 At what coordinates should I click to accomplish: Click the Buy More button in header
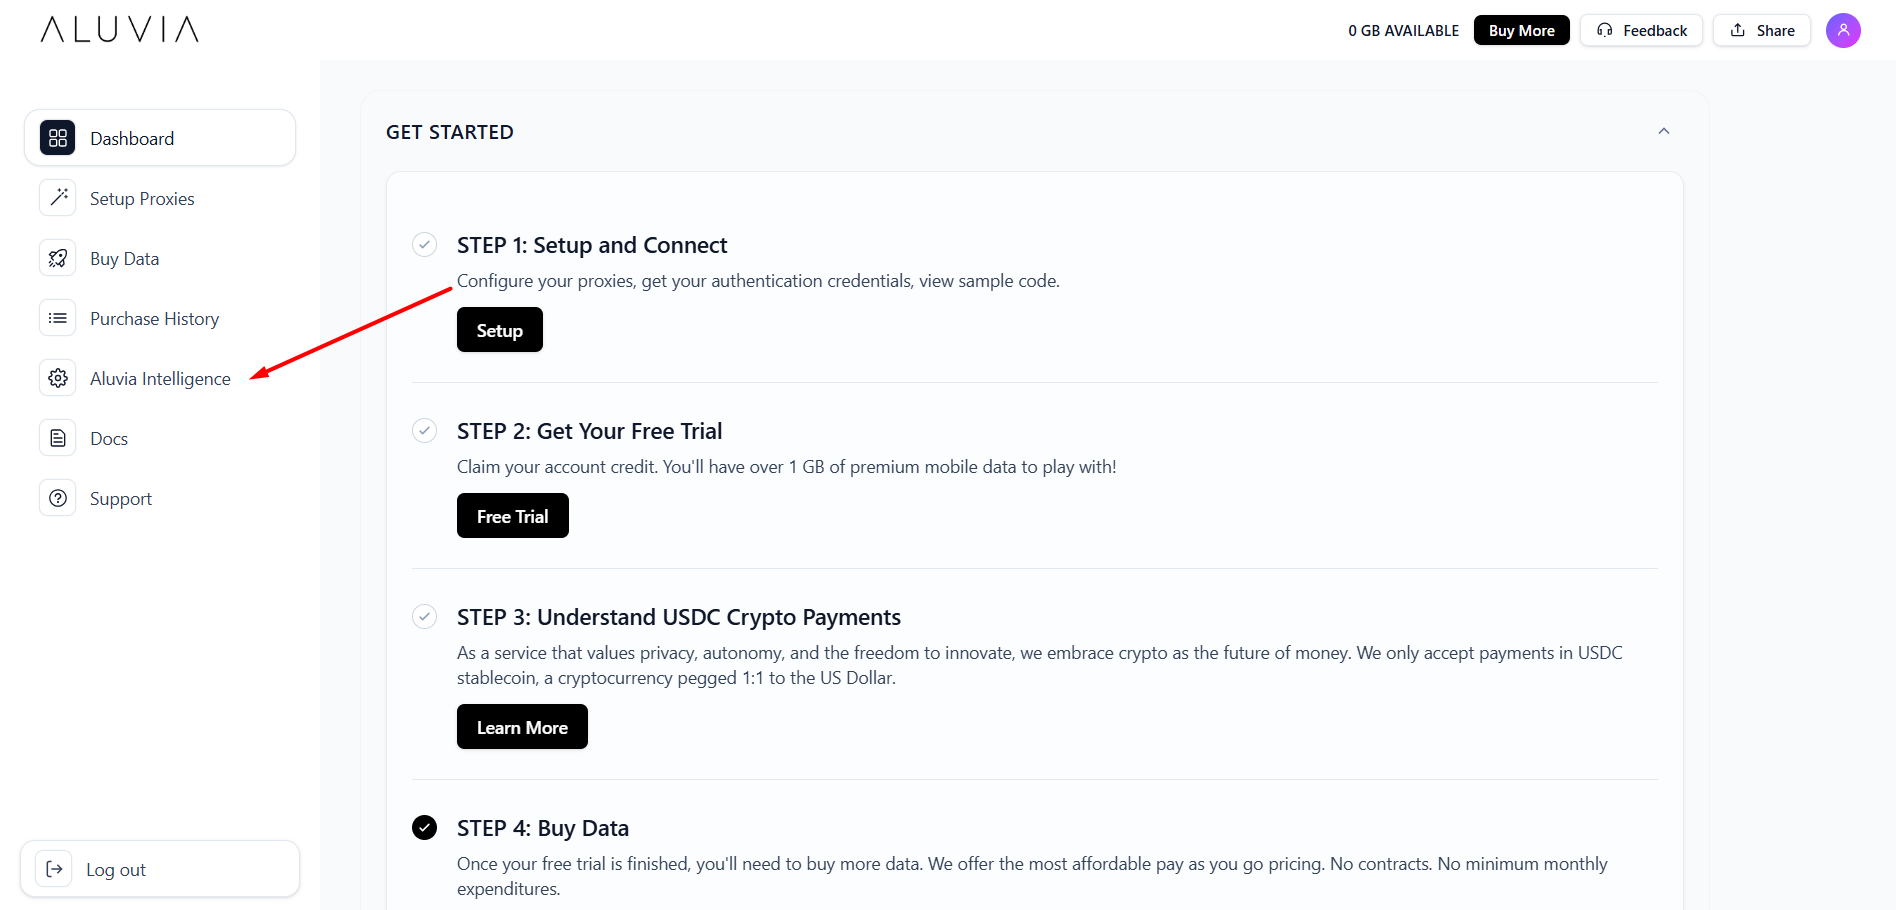1521,30
